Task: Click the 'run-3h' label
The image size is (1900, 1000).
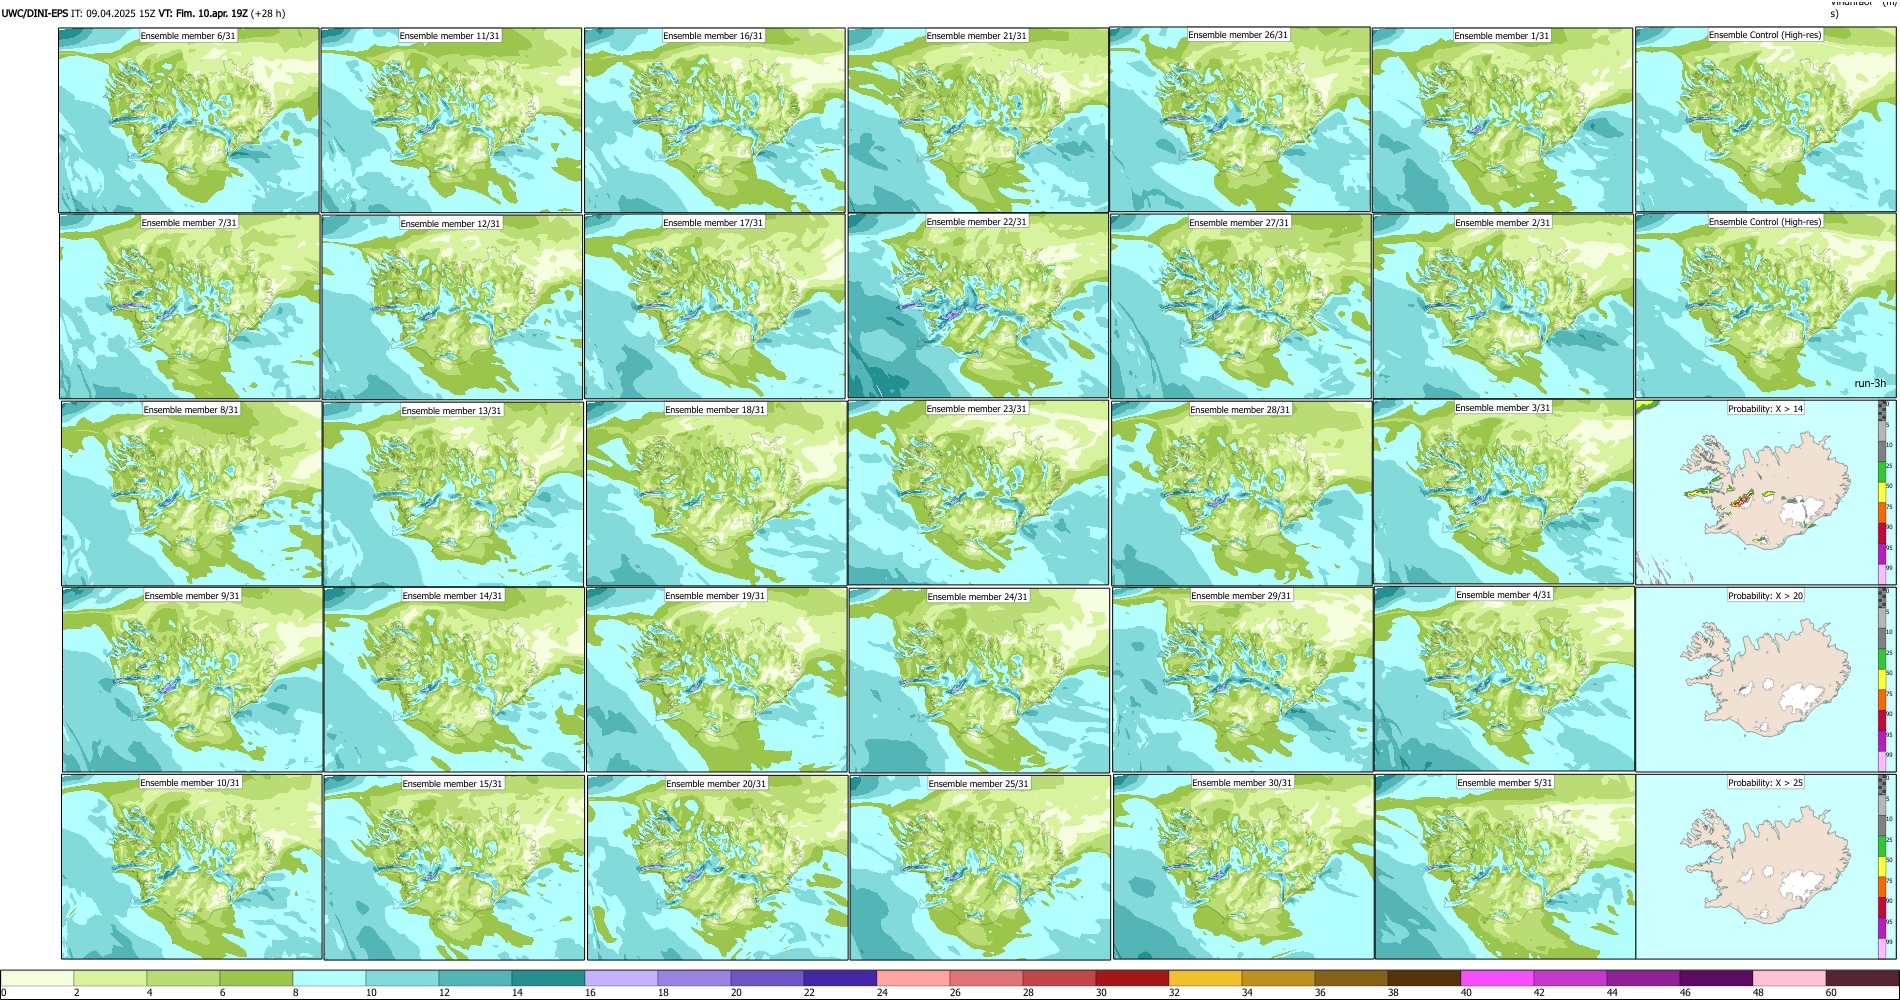Action: click(1870, 383)
